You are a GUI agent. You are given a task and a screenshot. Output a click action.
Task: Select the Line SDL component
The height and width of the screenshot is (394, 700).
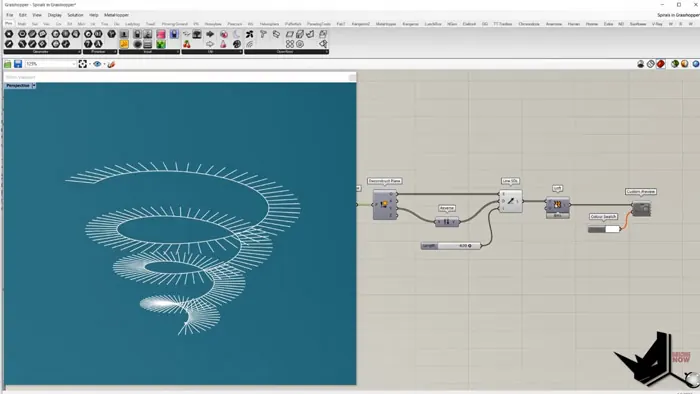[x=511, y=201]
